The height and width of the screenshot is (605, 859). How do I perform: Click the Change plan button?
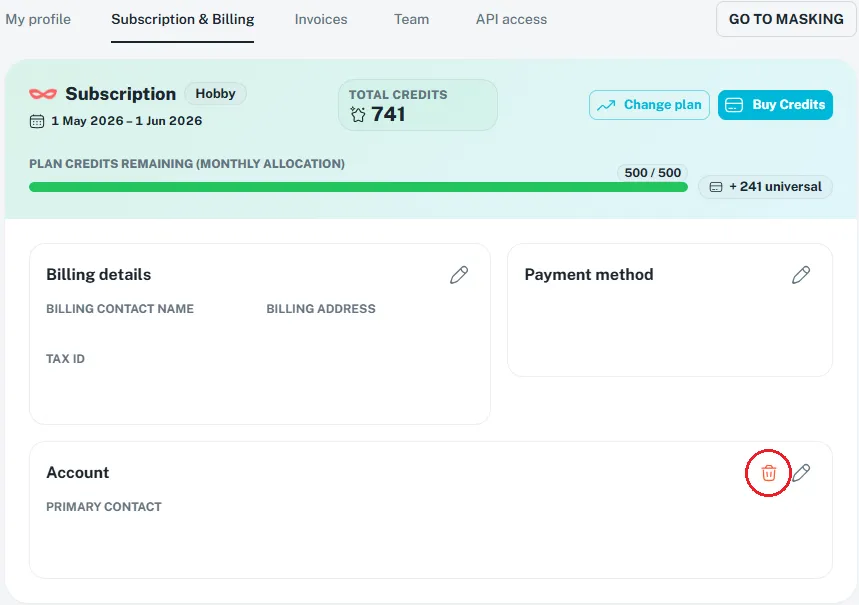pos(649,105)
